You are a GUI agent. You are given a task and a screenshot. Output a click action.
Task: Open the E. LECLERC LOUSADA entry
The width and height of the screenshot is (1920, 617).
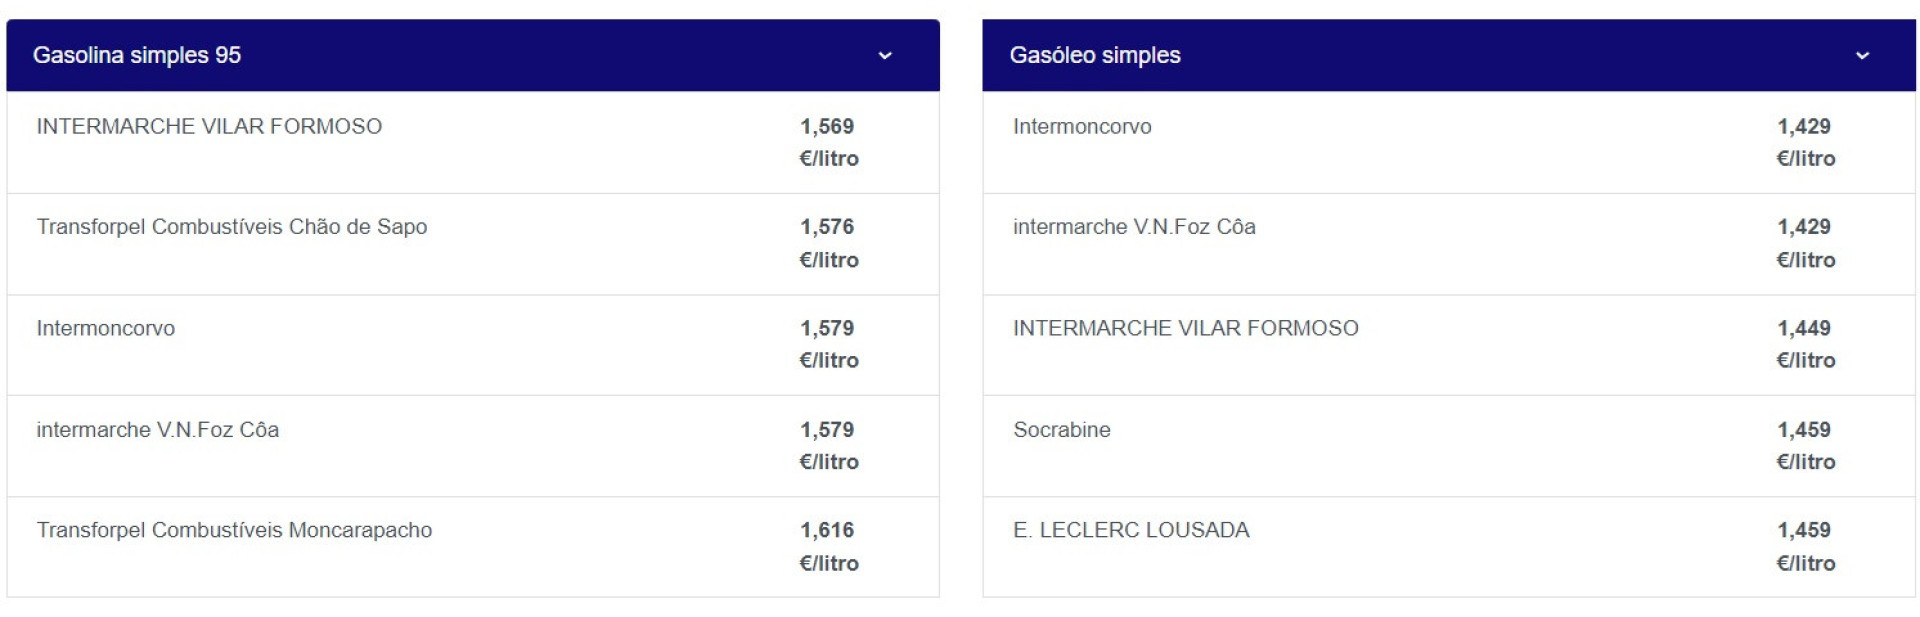pyautogui.click(x=1131, y=530)
